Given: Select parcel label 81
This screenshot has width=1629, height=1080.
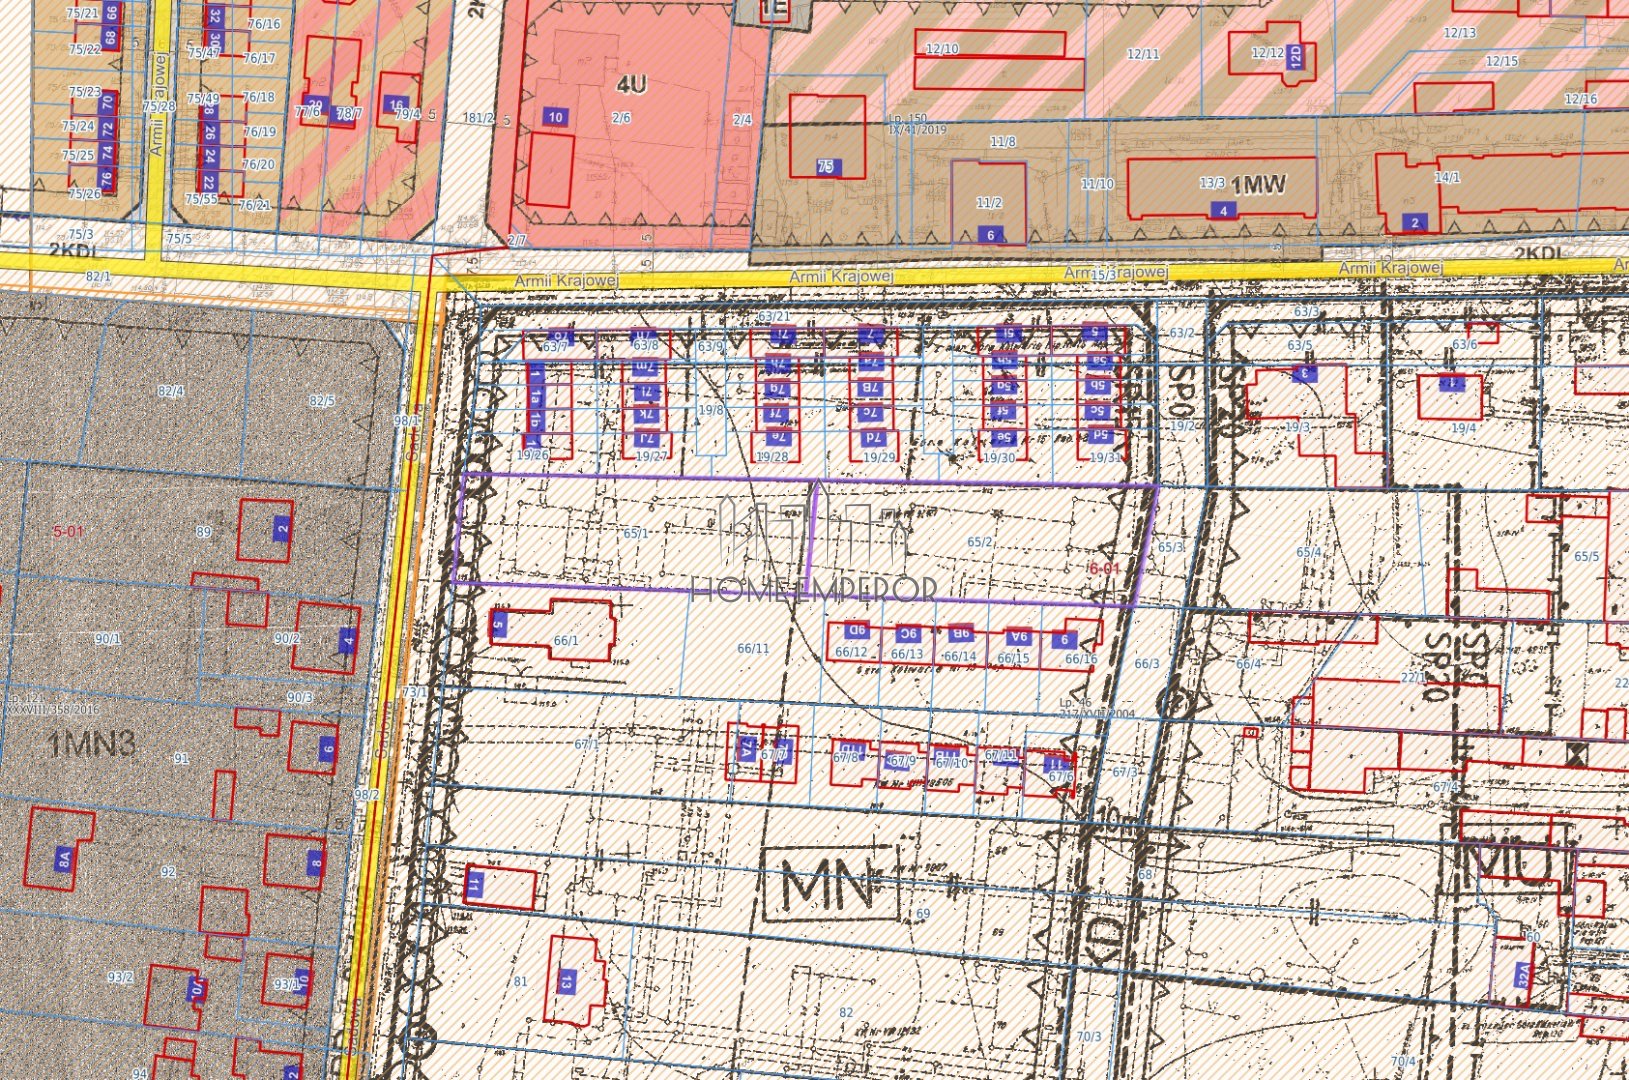Looking at the screenshot, I should click(x=520, y=981).
